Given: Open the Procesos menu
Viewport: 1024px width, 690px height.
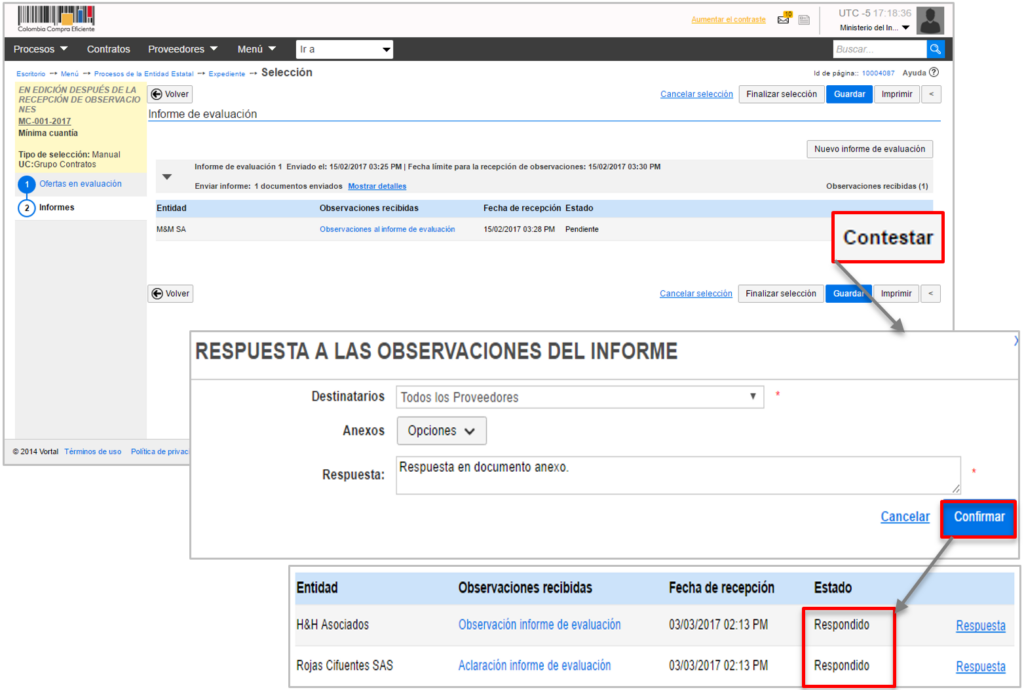Looking at the screenshot, I should [x=40, y=49].
